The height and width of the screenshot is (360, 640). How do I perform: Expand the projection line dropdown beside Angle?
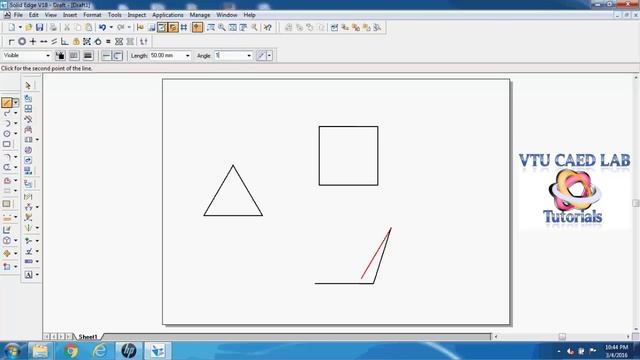pyautogui.click(x=269, y=56)
